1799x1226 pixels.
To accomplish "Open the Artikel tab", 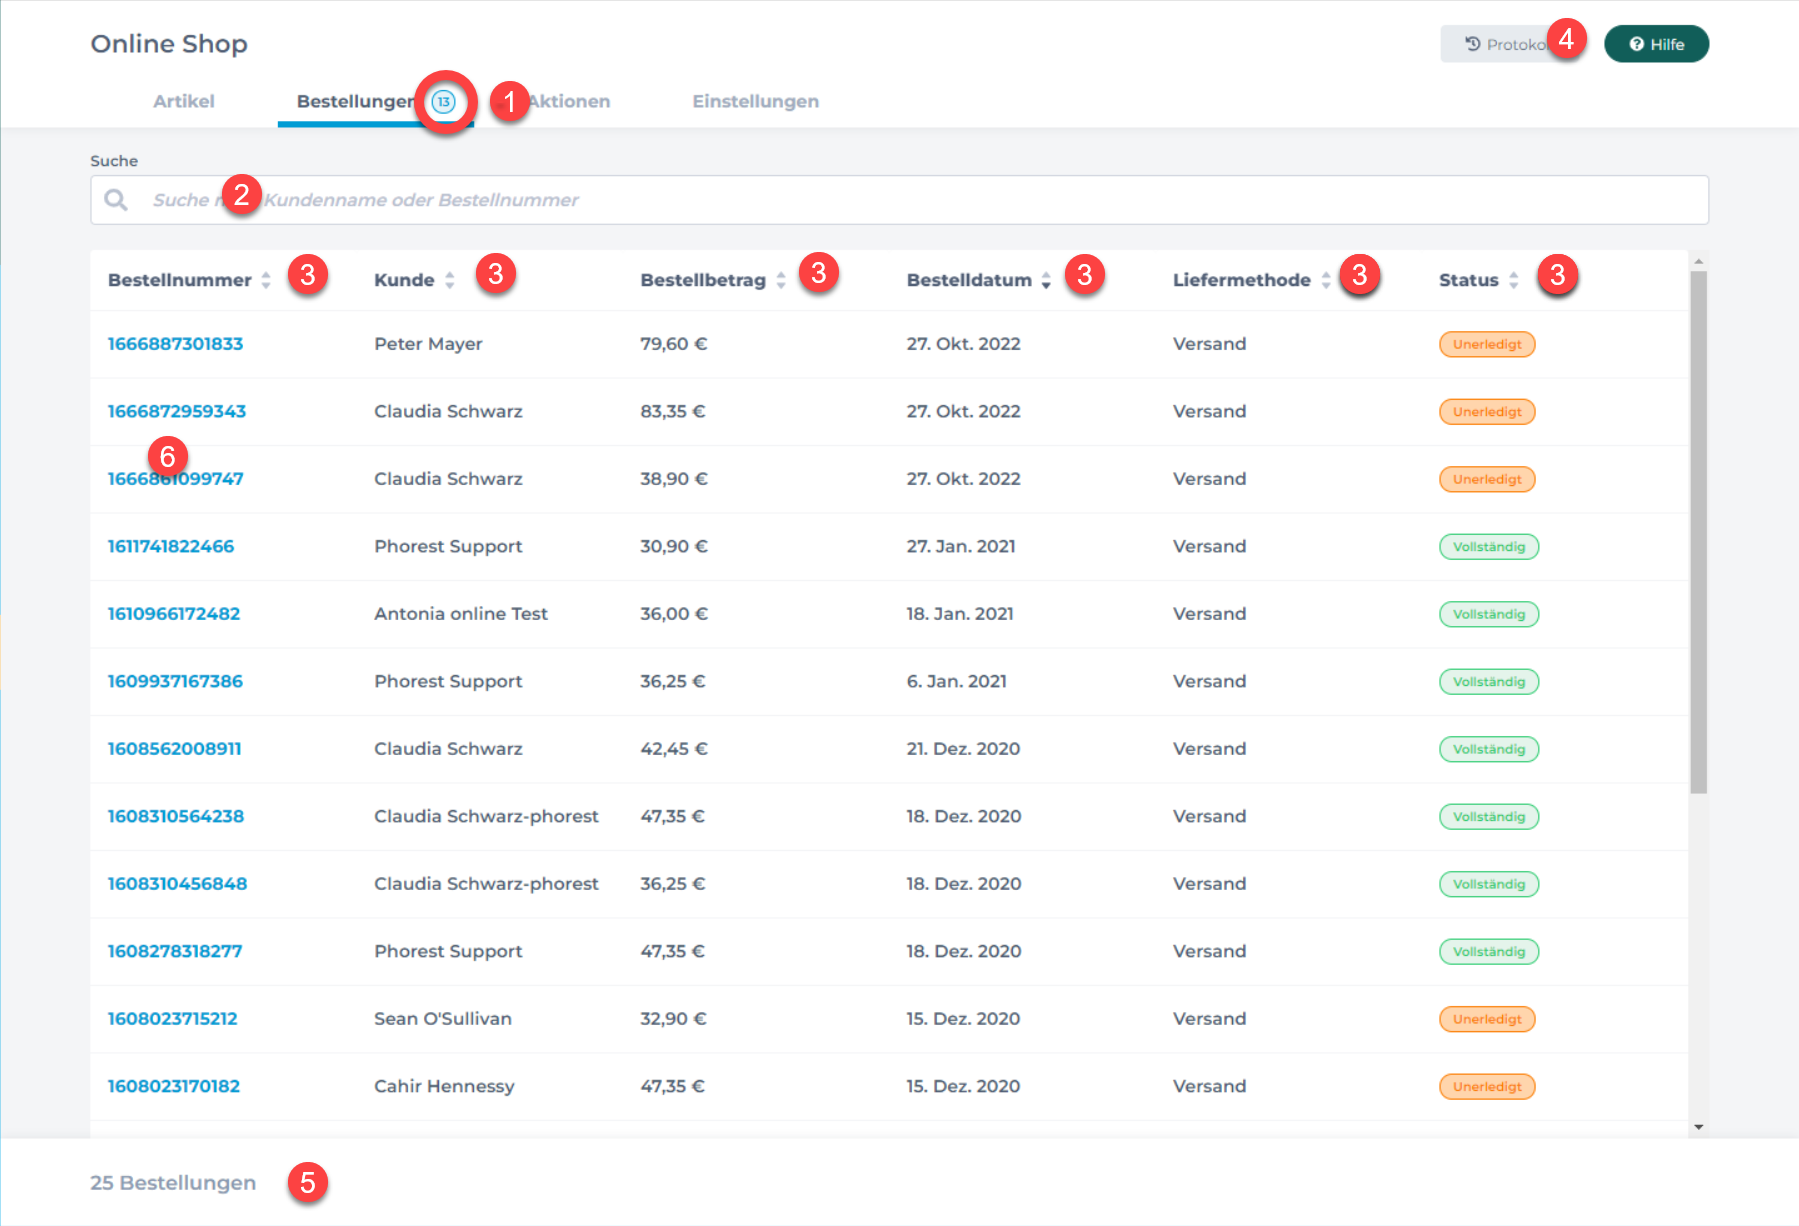I will coord(184,101).
